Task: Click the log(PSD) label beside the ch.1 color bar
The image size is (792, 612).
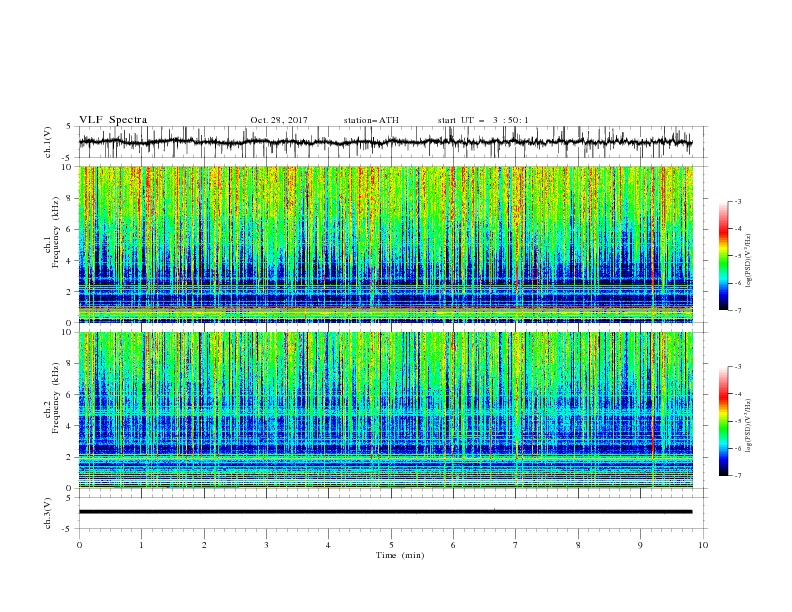Action: tap(748, 261)
